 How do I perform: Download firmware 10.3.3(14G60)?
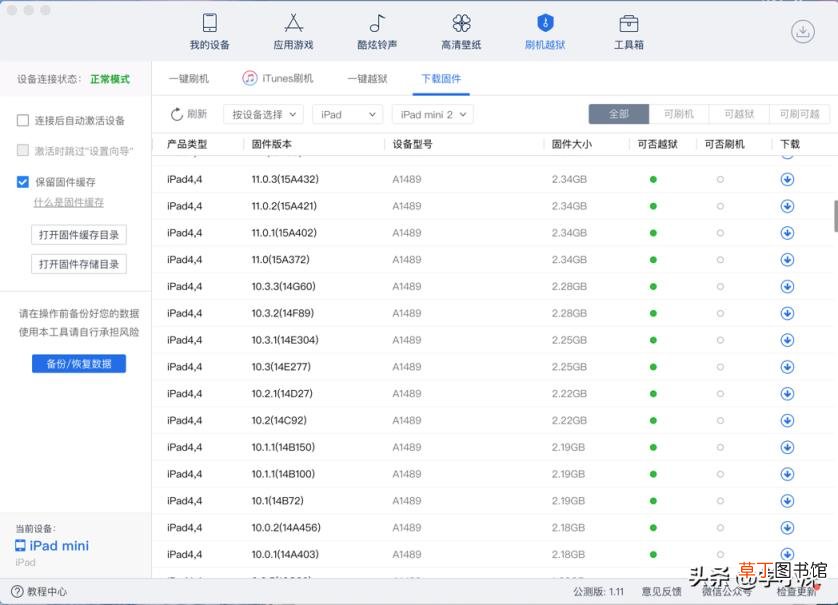click(x=787, y=286)
